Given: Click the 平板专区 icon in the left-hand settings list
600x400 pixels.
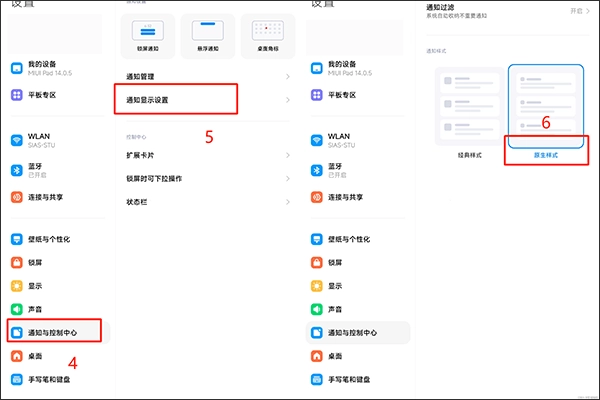Looking at the screenshot, I should [x=16, y=95].
